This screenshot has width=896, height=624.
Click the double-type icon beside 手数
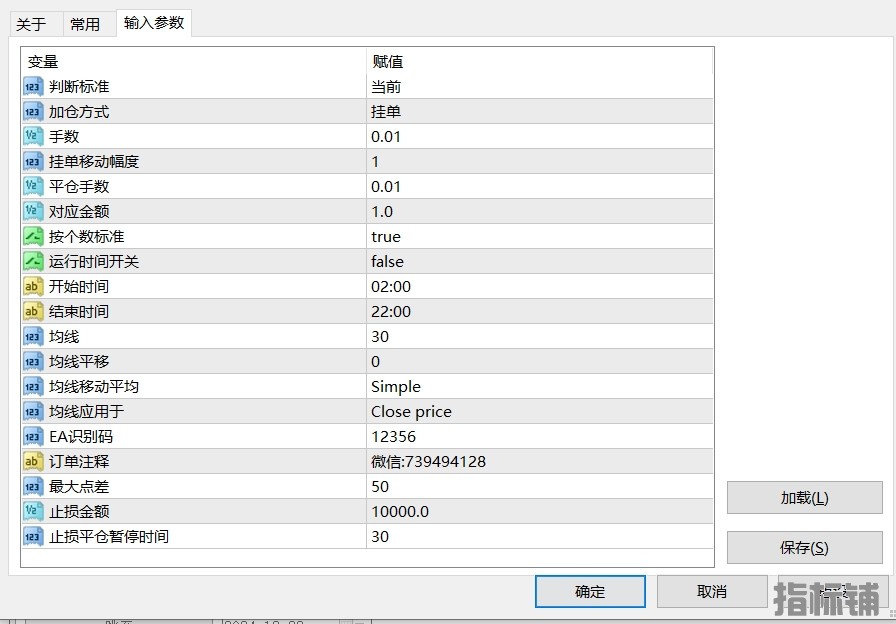click(x=32, y=137)
